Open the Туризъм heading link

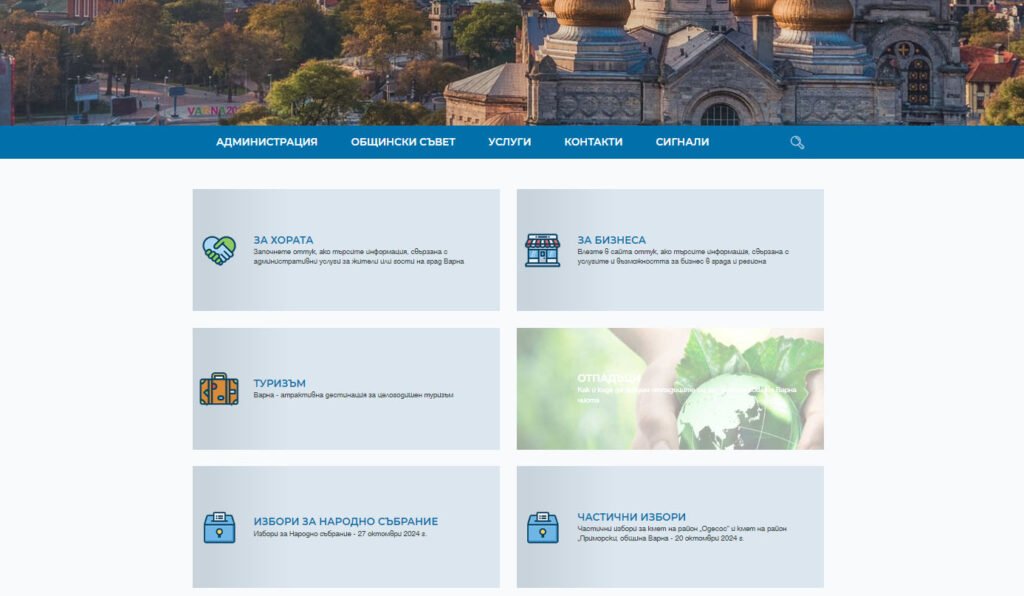[279, 383]
